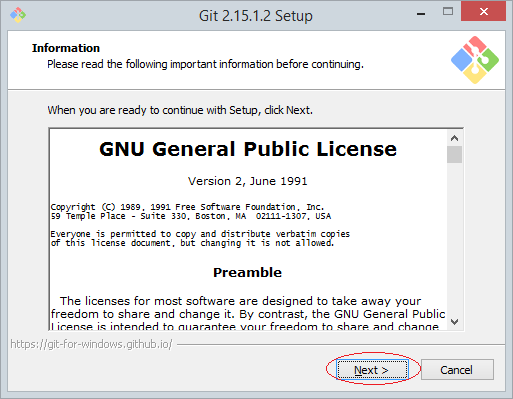Maximize the Git Setup window
This screenshot has height=399, width=513.
pyautogui.click(x=448, y=12)
